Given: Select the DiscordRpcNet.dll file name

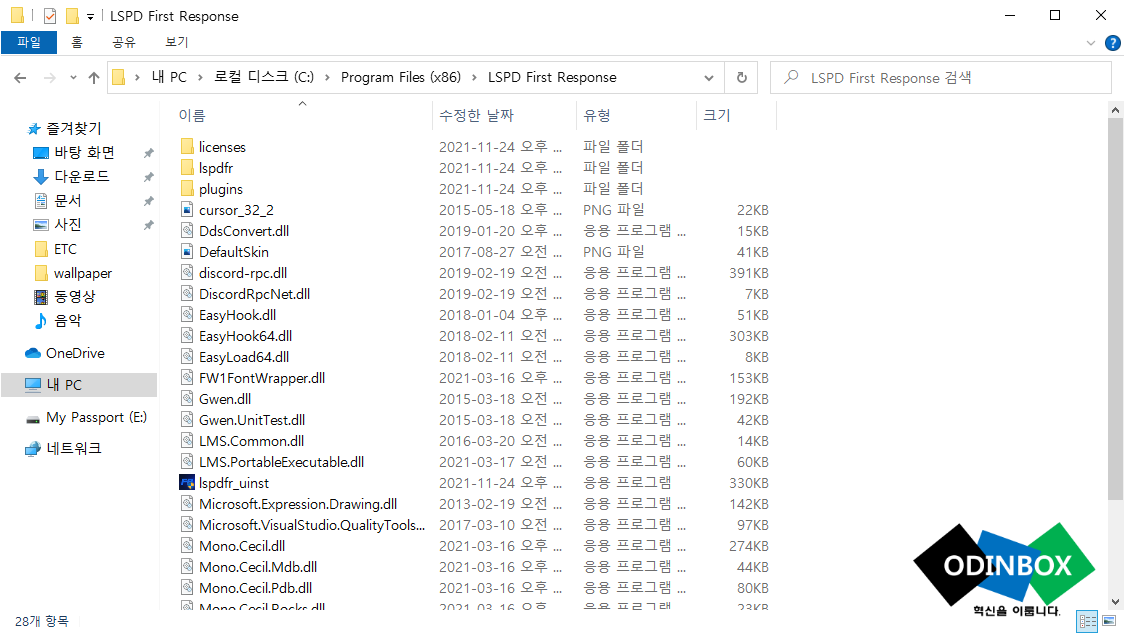Looking at the screenshot, I should click(255, 294).
